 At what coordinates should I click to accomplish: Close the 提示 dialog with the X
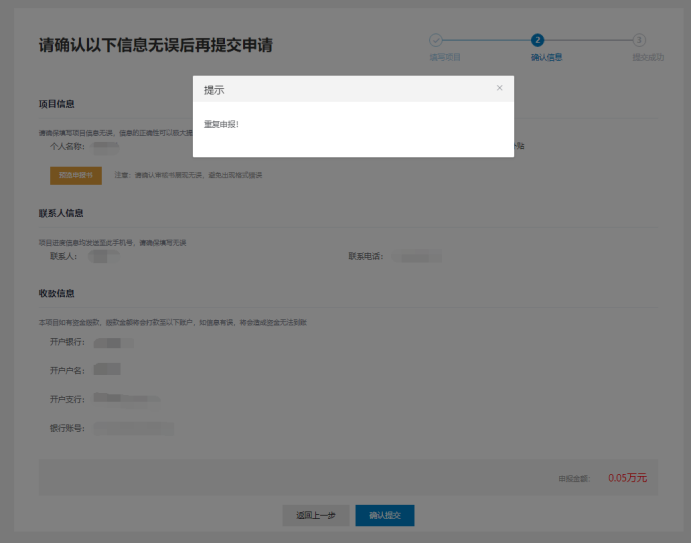tap(499, 88)
